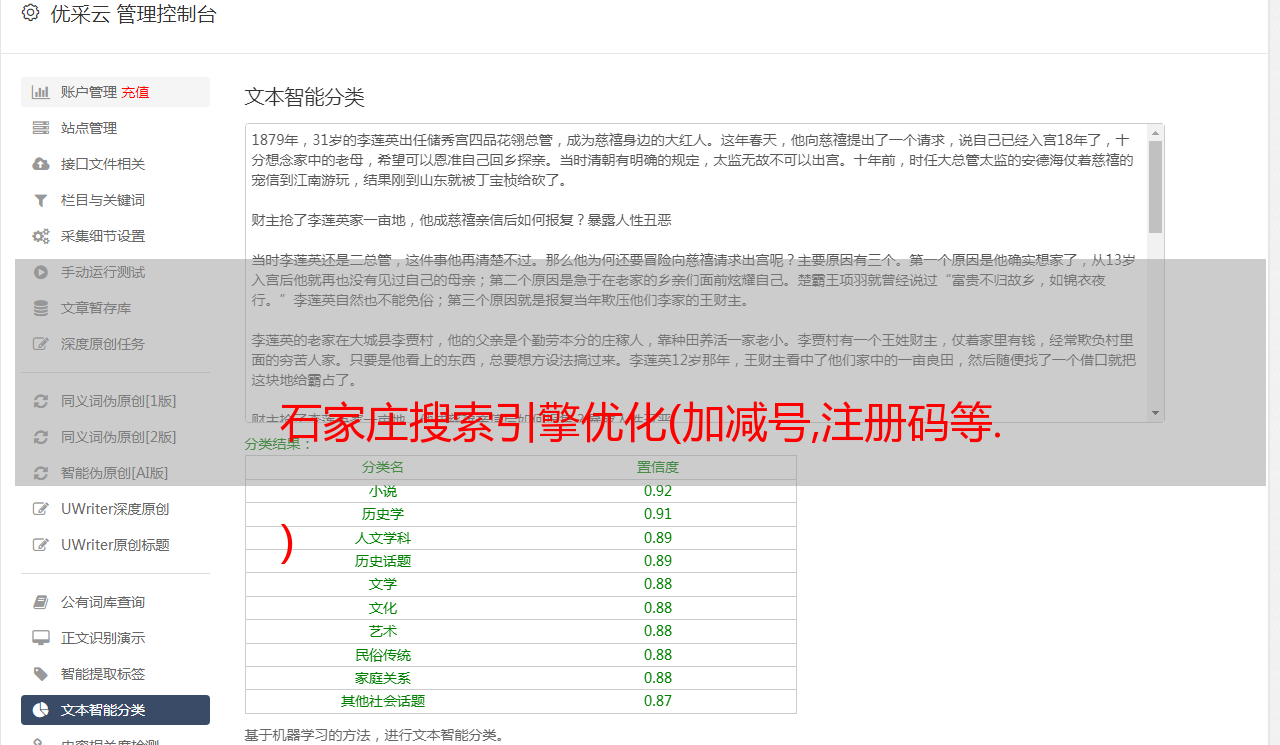Open 手动运行测试 page

coord(115,272)
